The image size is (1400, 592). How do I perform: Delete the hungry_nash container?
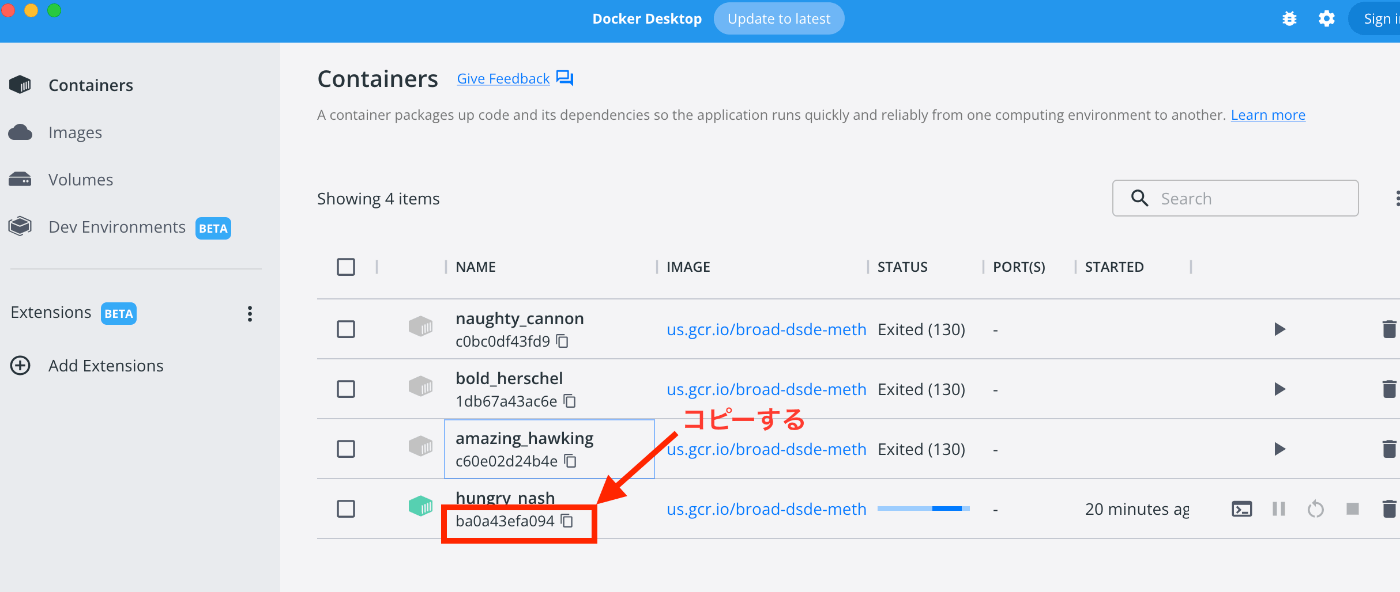pyautogui.click(x=1389, y=509)
